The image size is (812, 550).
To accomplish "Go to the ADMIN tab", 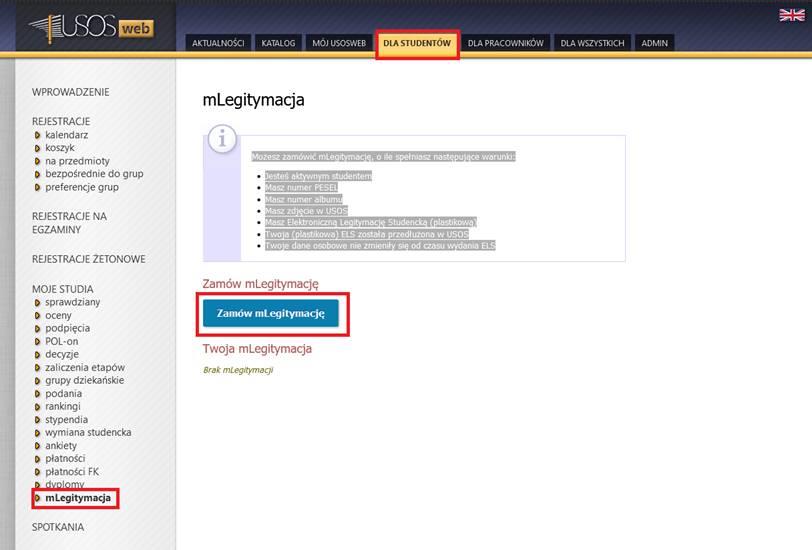I will [655, 43].
